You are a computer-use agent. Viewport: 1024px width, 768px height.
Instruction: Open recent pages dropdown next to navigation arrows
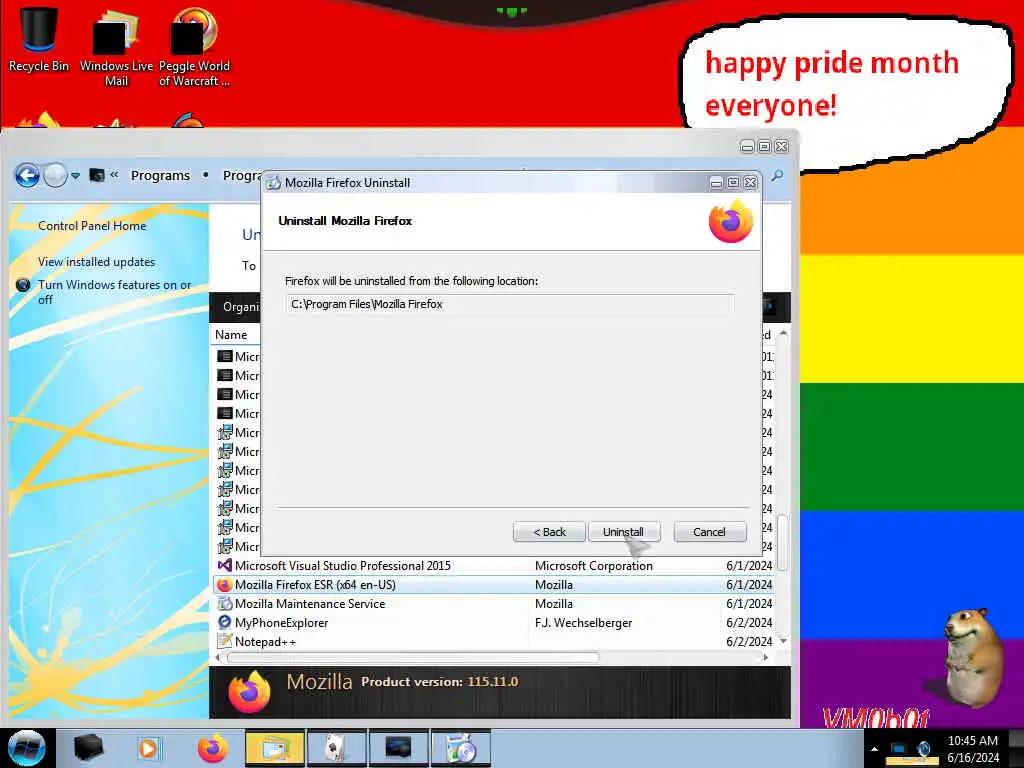(76, 176)
